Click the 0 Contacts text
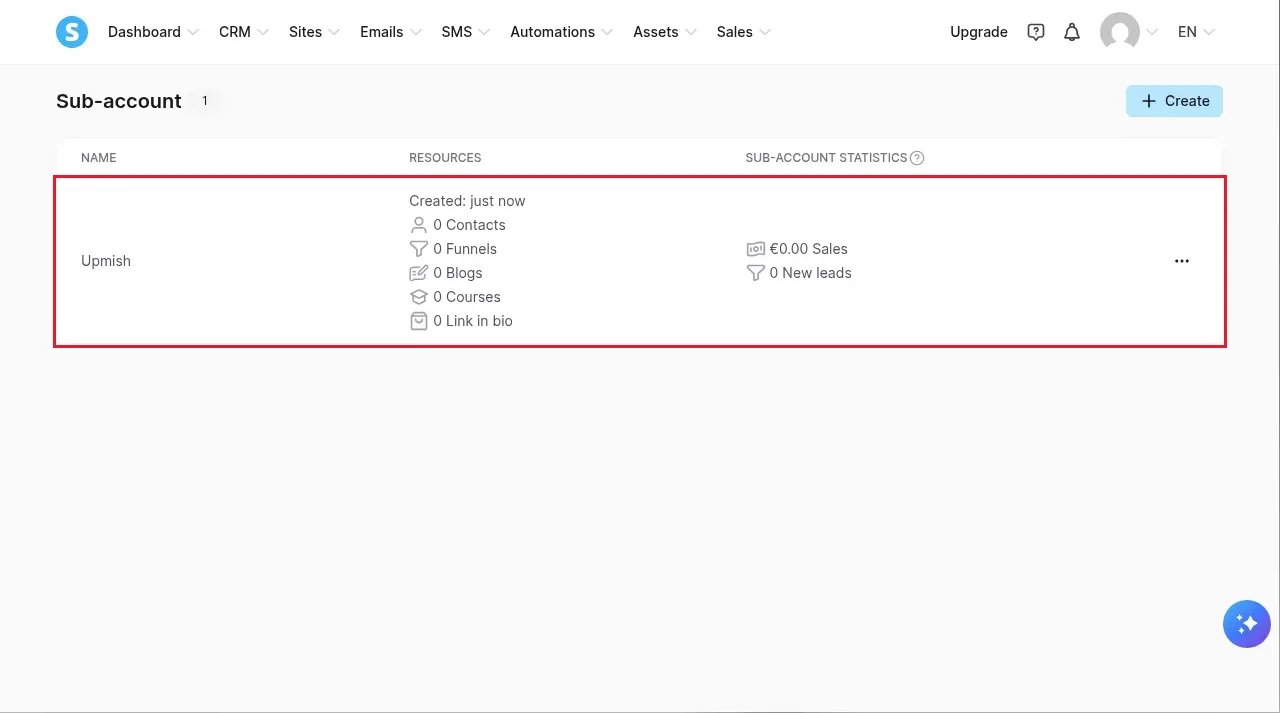1280x713 pixels. (x=469, y=225)
